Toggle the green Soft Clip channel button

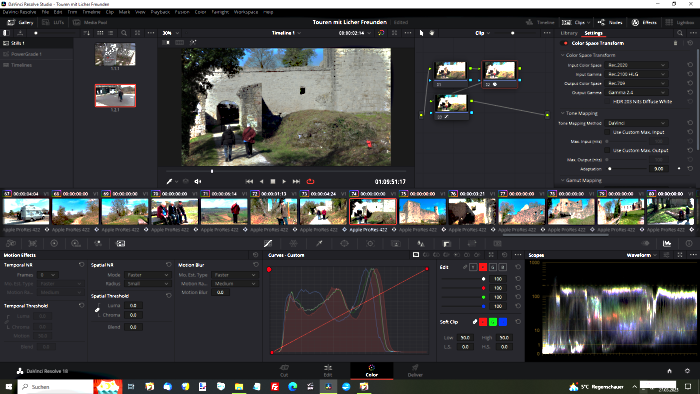point(493,322)
